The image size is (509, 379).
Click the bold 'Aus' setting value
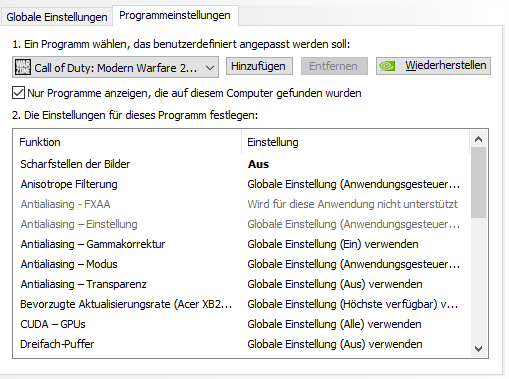(258, 164)
